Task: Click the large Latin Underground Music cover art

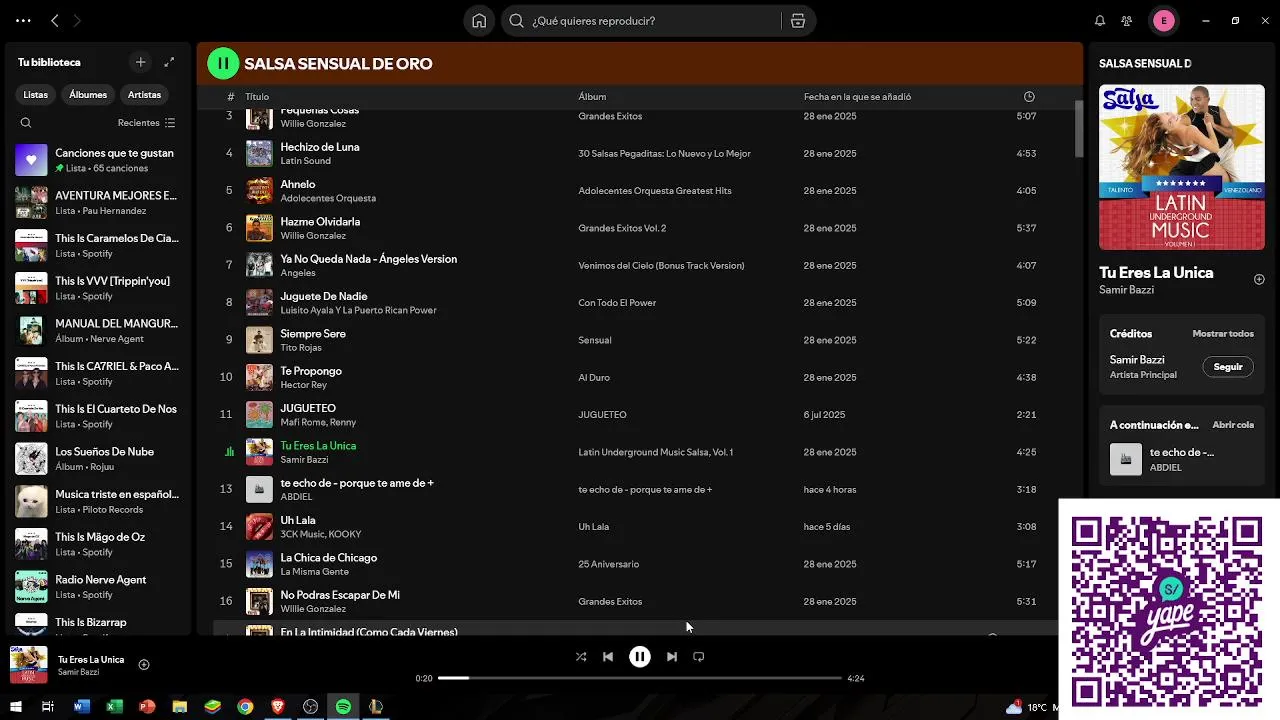Action: coord(1181,167)
